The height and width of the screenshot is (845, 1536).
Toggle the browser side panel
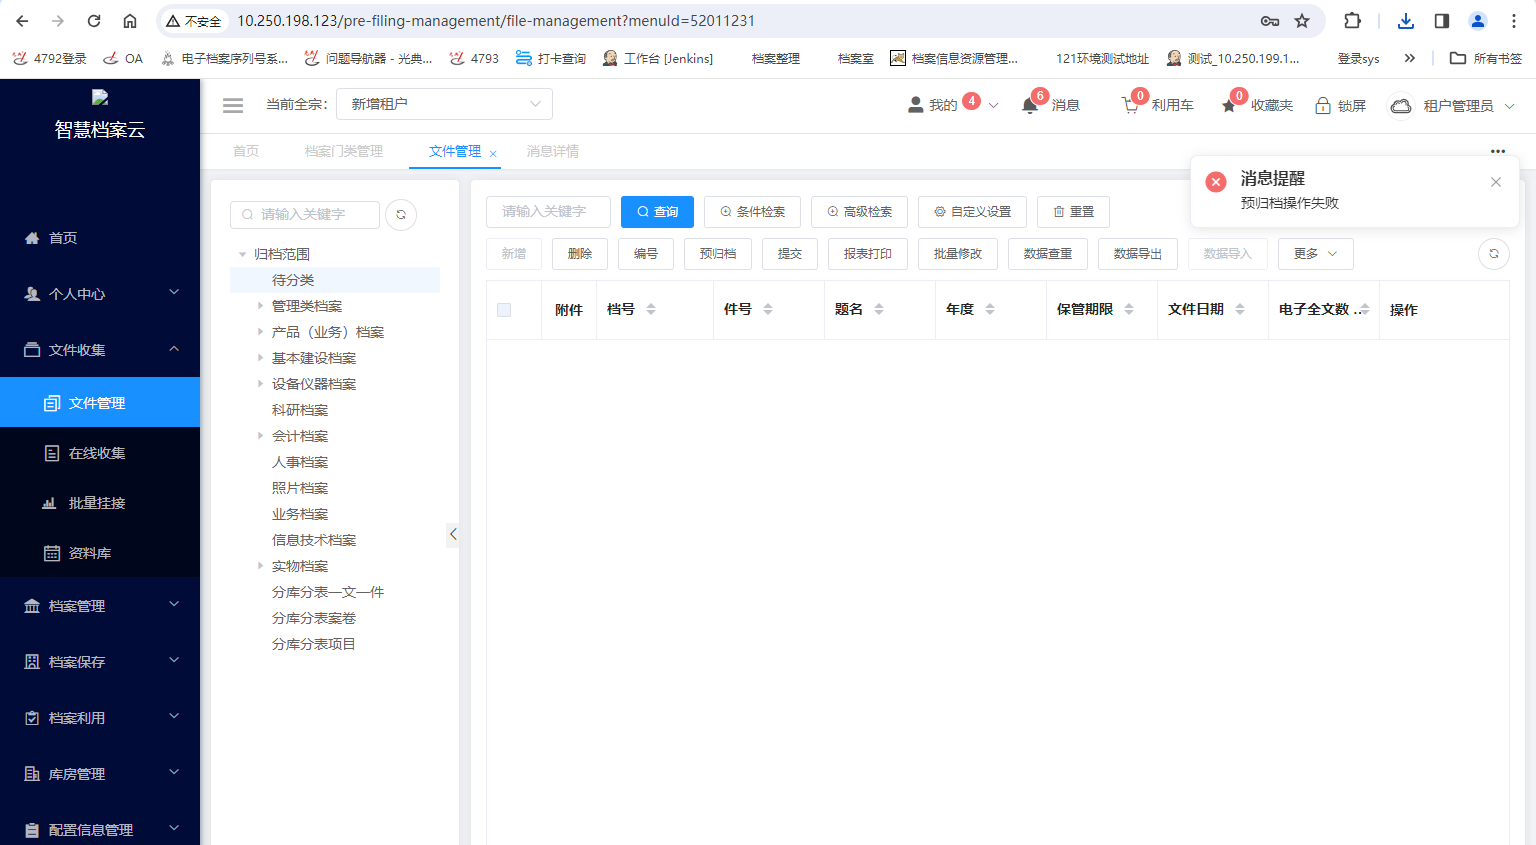1442,21
